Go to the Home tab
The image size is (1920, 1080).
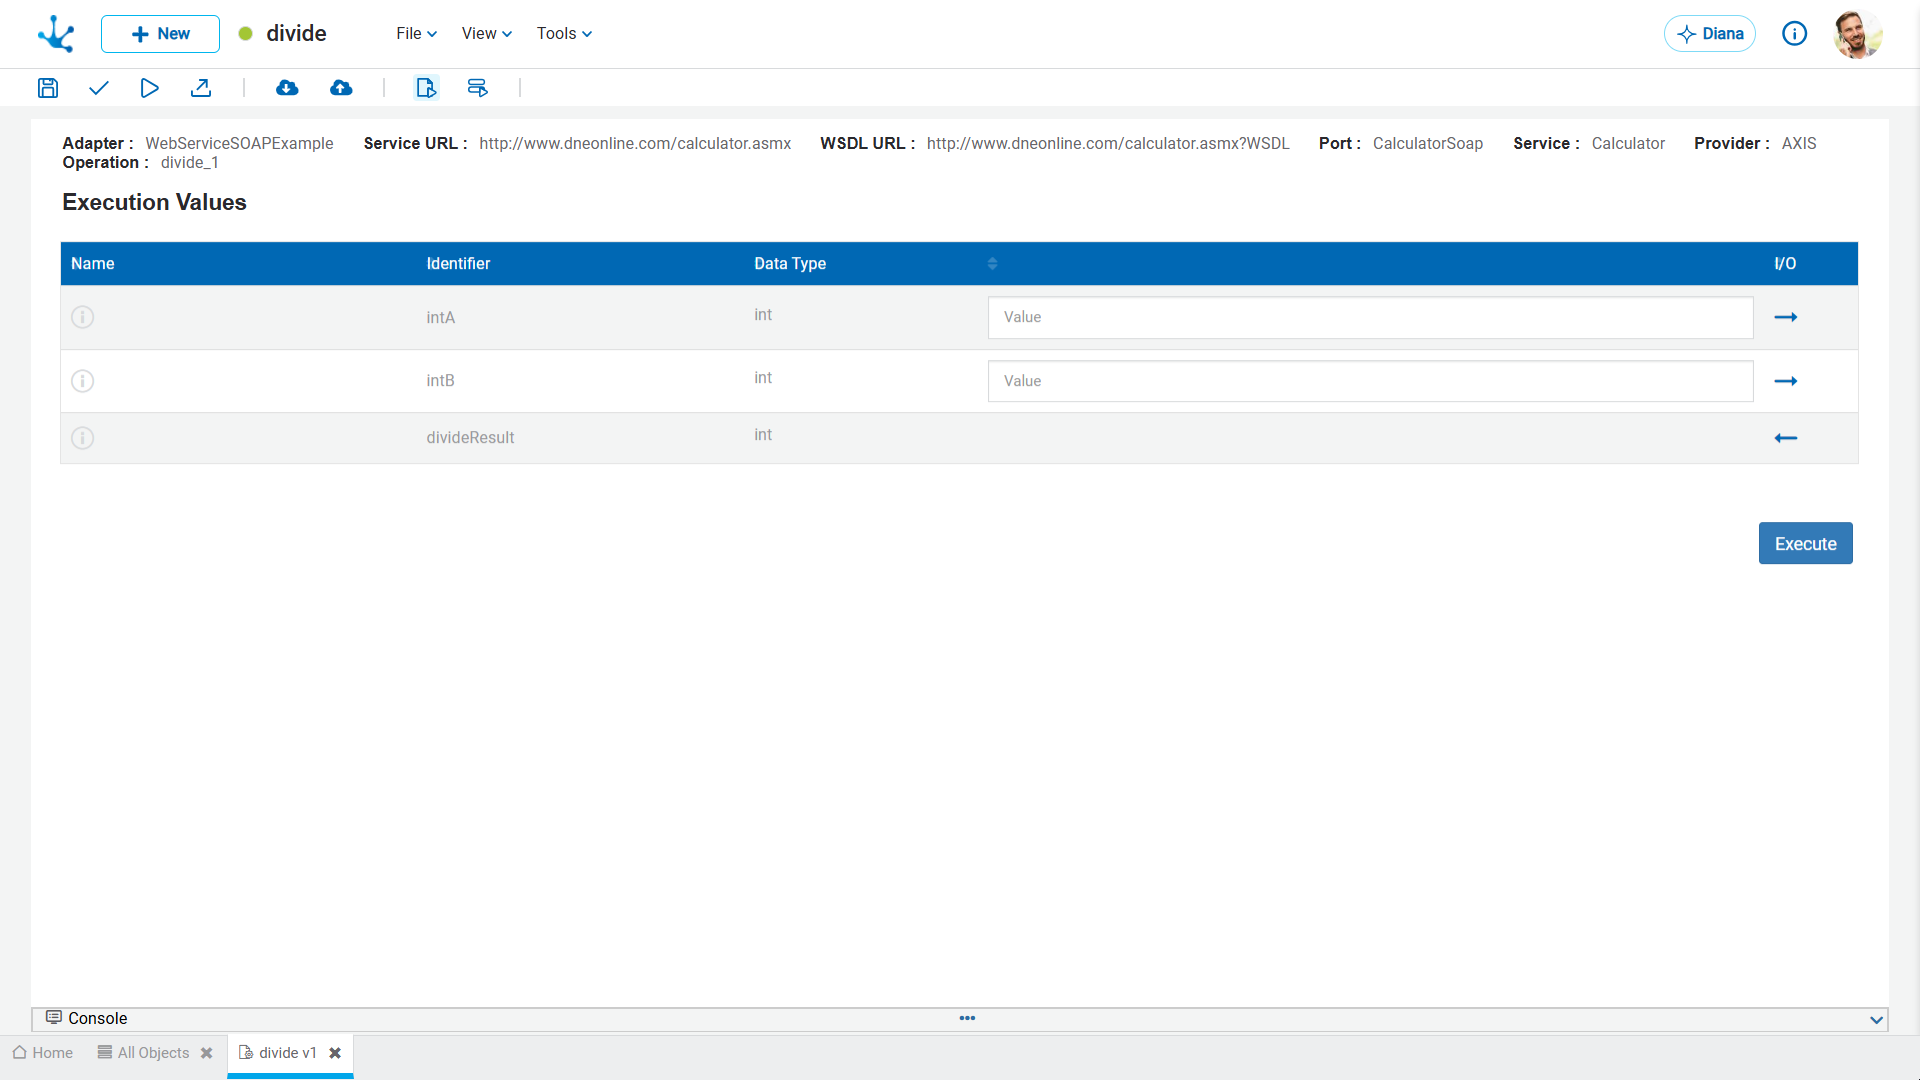(x=43, y=1053)
